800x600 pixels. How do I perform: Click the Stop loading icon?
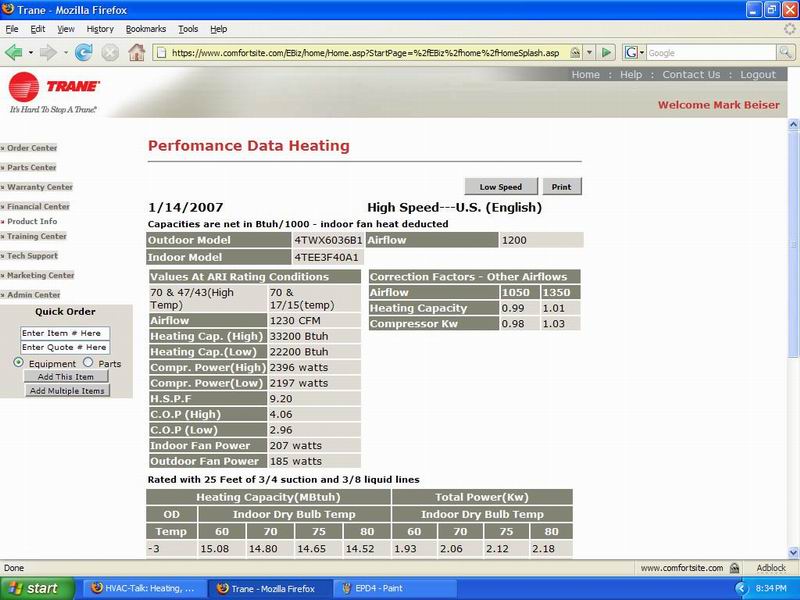click(x=110, y=52)
